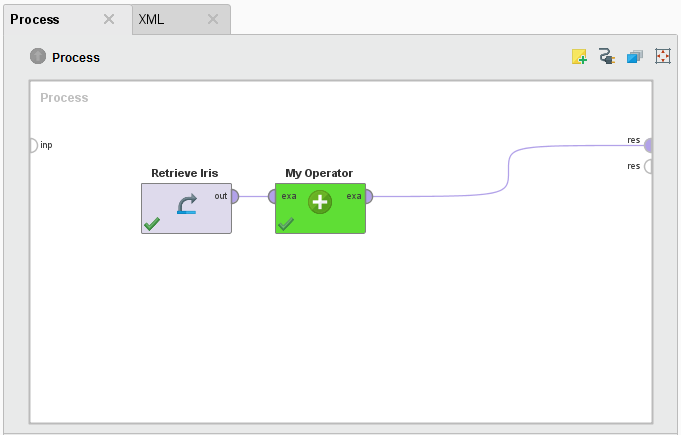Click My Operator's left 'exa' input port
The width and height of the screenshot is (681, 435).
[272, 196]
